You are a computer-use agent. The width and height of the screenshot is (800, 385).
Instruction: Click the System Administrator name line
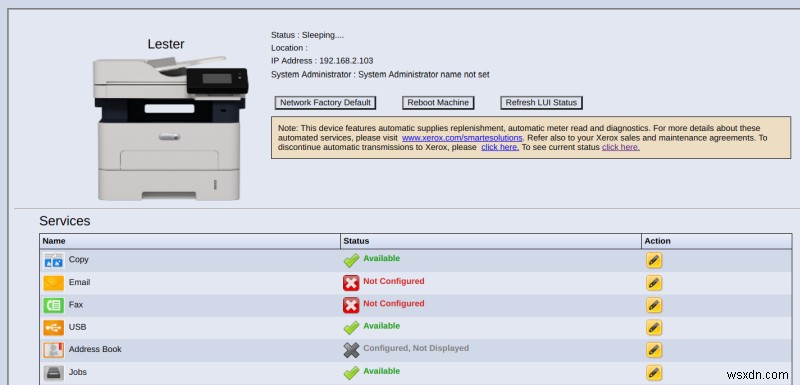380,74
